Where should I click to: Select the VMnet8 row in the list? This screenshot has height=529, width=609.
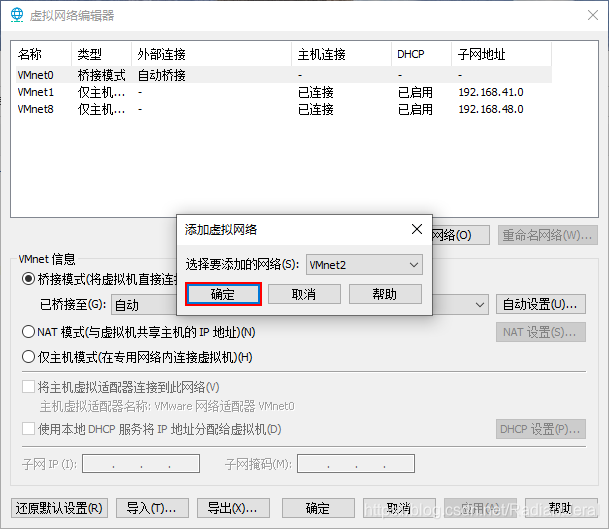click(284, 109)
